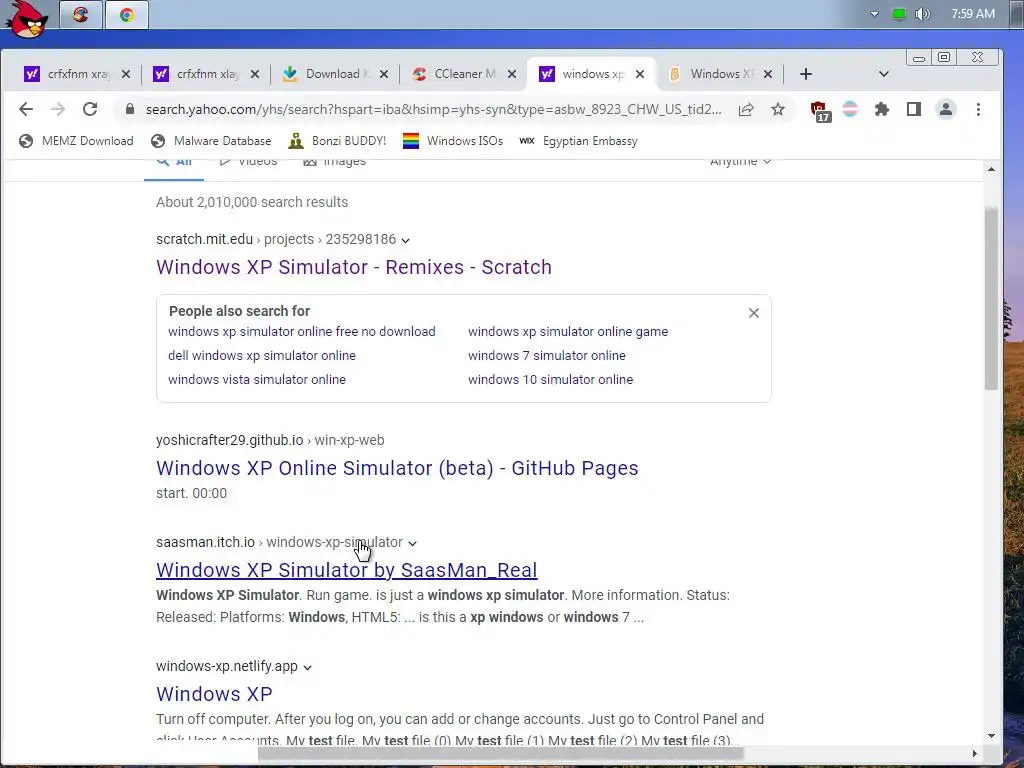Expand the saasman.itch.io result chevron
Screen dimensions: 1024x768
pos(412,543)
